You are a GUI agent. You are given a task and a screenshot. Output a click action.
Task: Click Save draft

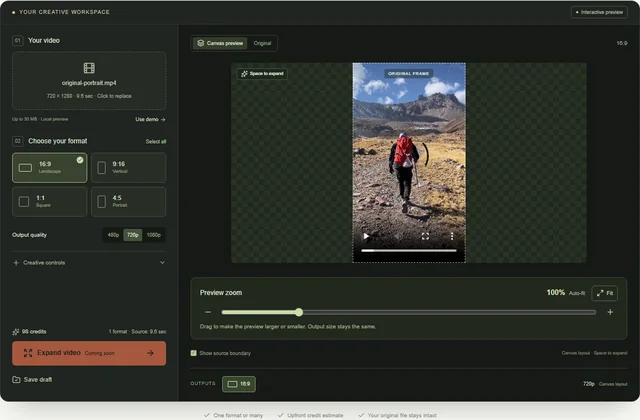pos(32,380)
